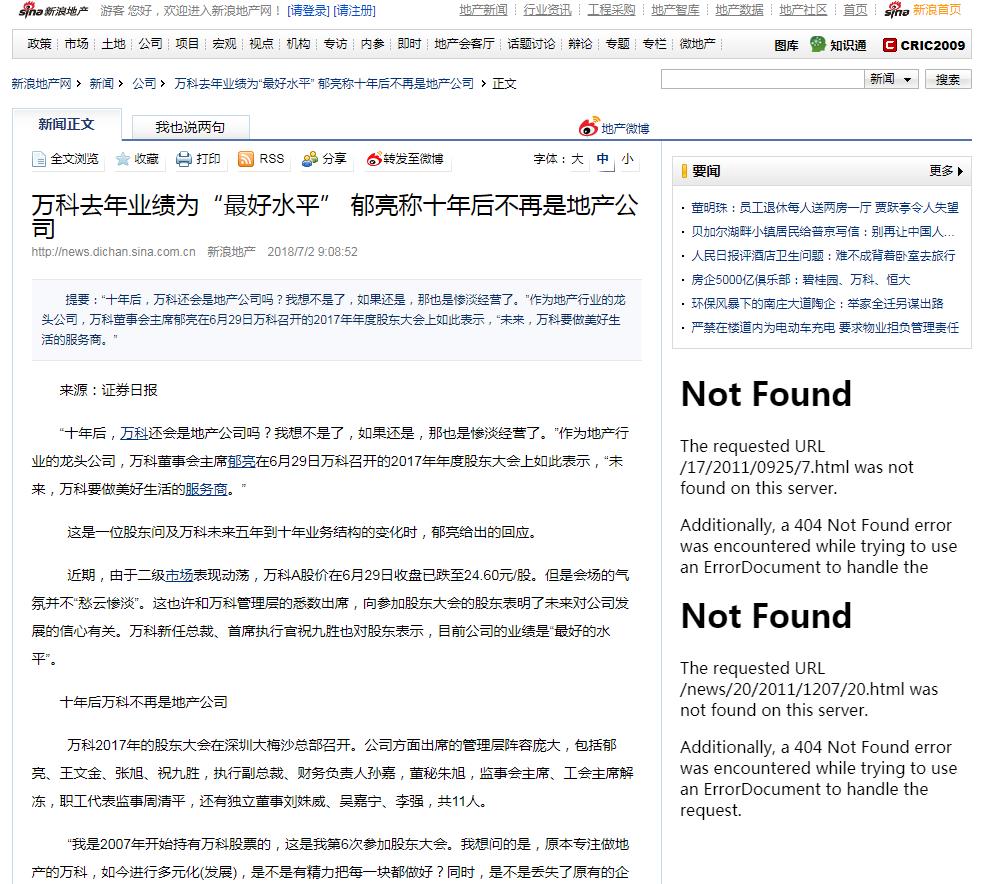Image resolution: width=998 pixels, height=884 pixels.
Task: Open the 专题 navigation item
Action: click(617, 44)
